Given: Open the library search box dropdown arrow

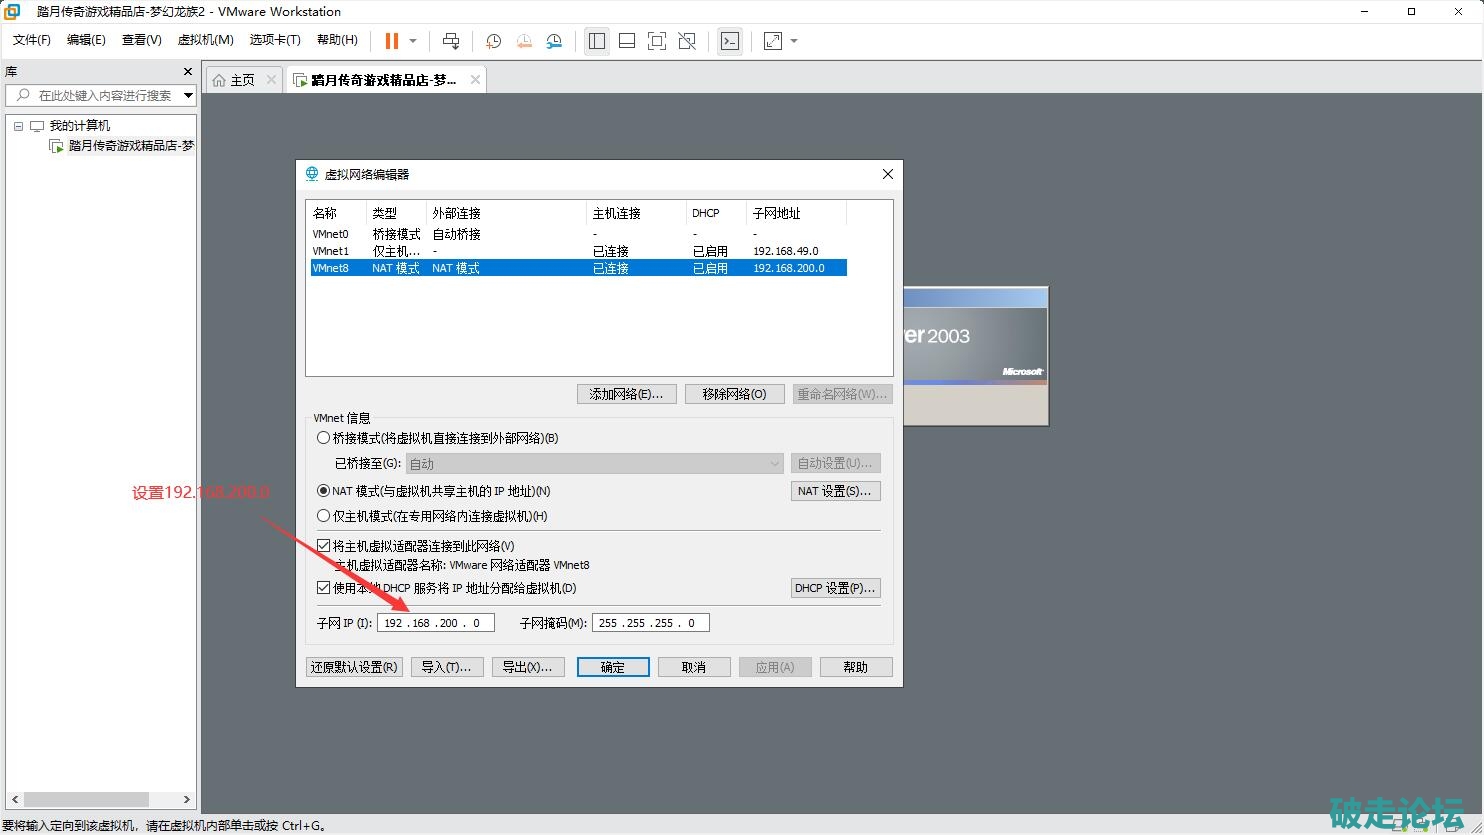Looking at the screenshot, I should [188, 96].
